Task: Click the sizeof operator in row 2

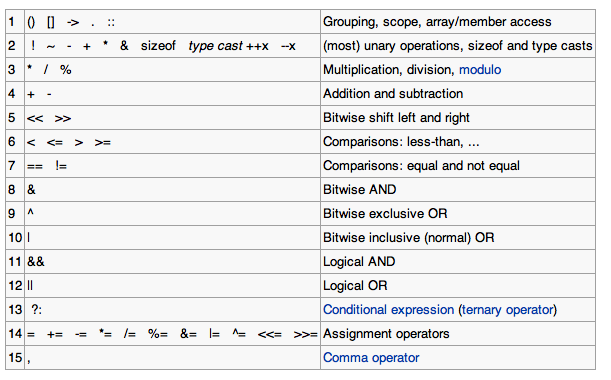Action: click(x=158, y=46)
